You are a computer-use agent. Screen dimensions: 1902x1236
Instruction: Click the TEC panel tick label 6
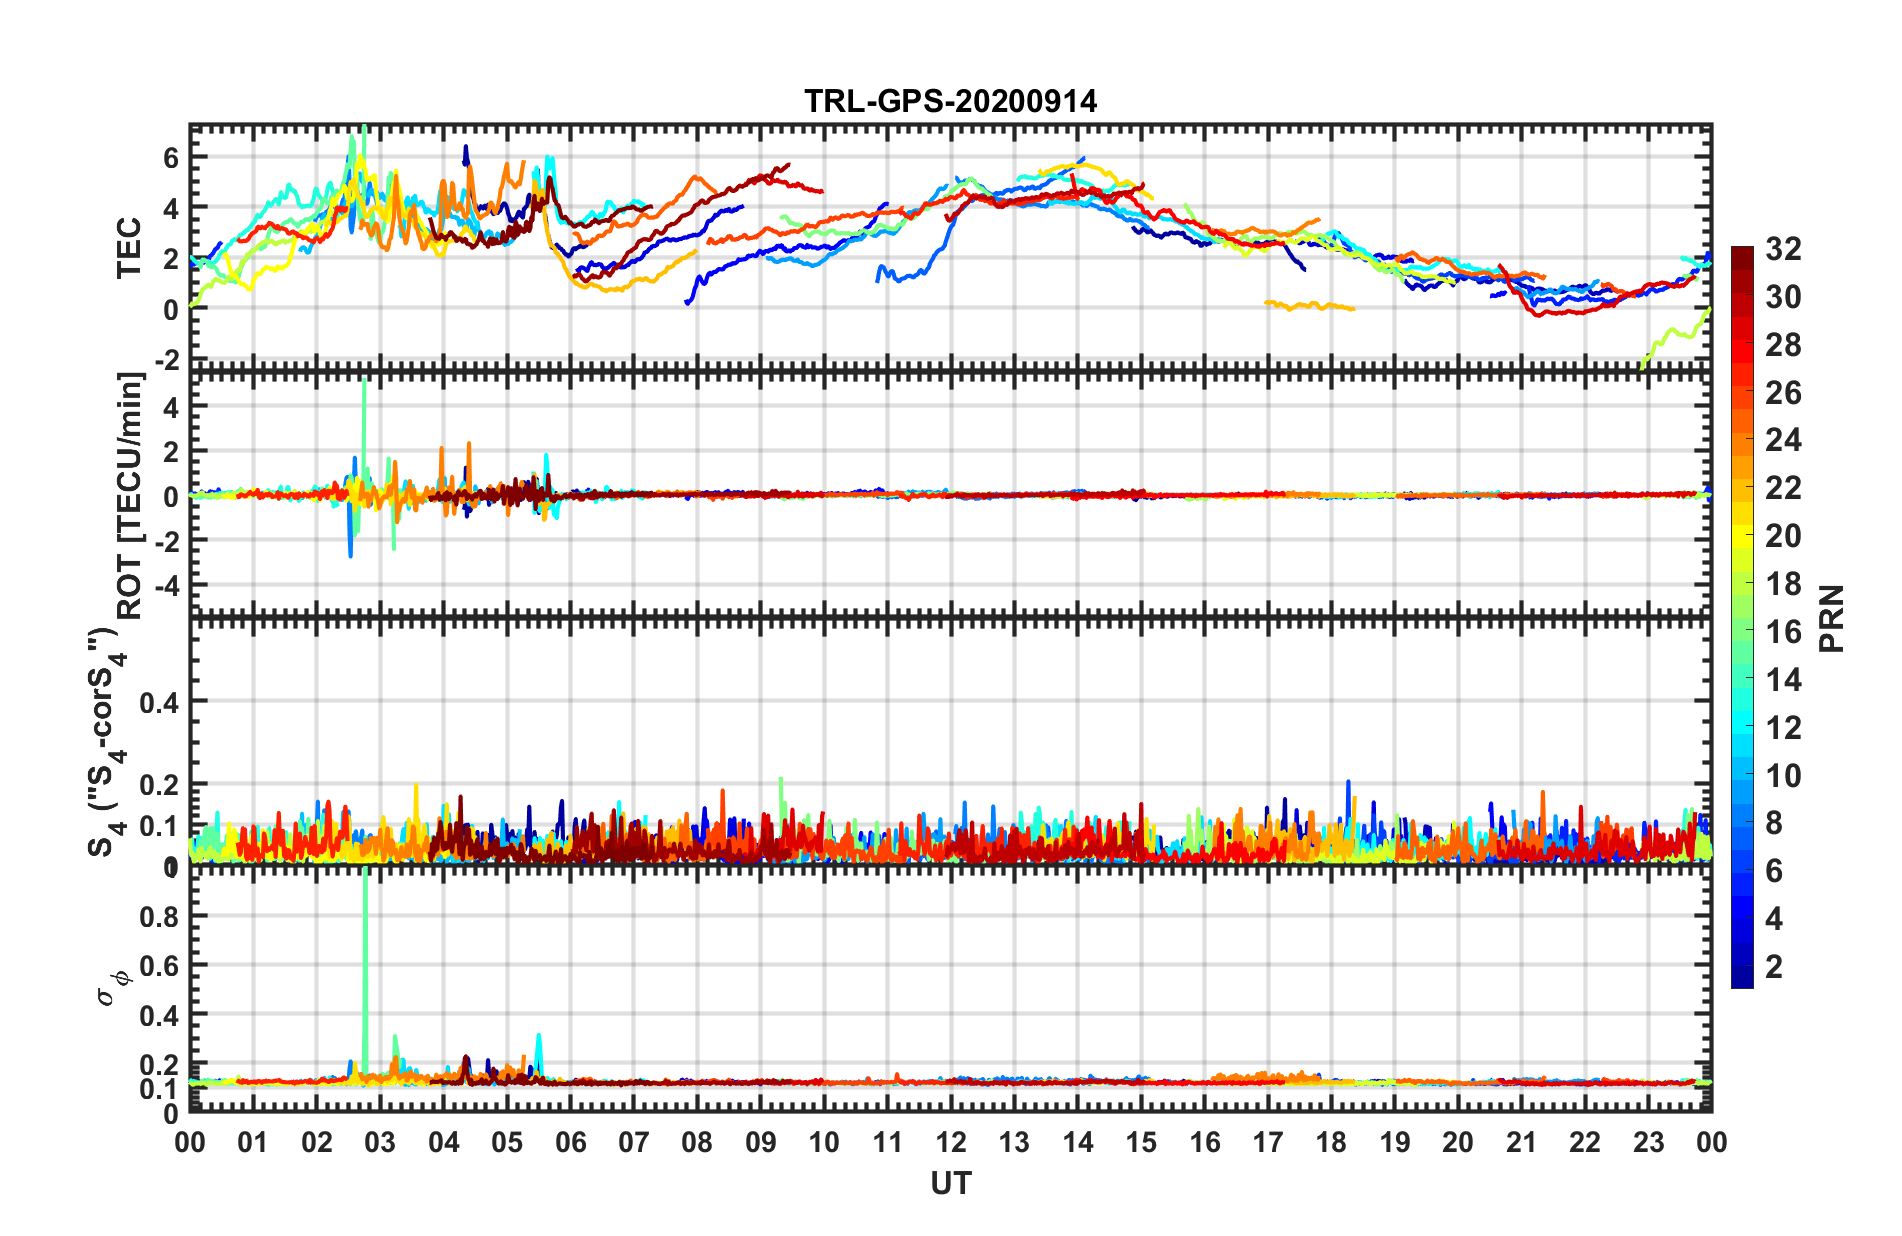pos(171,158)
